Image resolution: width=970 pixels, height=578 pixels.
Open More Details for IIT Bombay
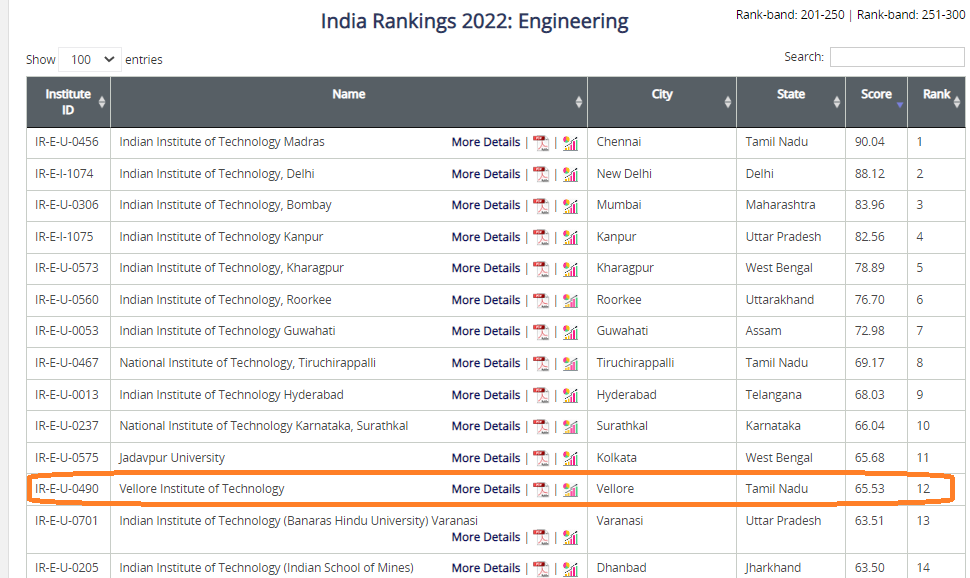click(486, 205)
